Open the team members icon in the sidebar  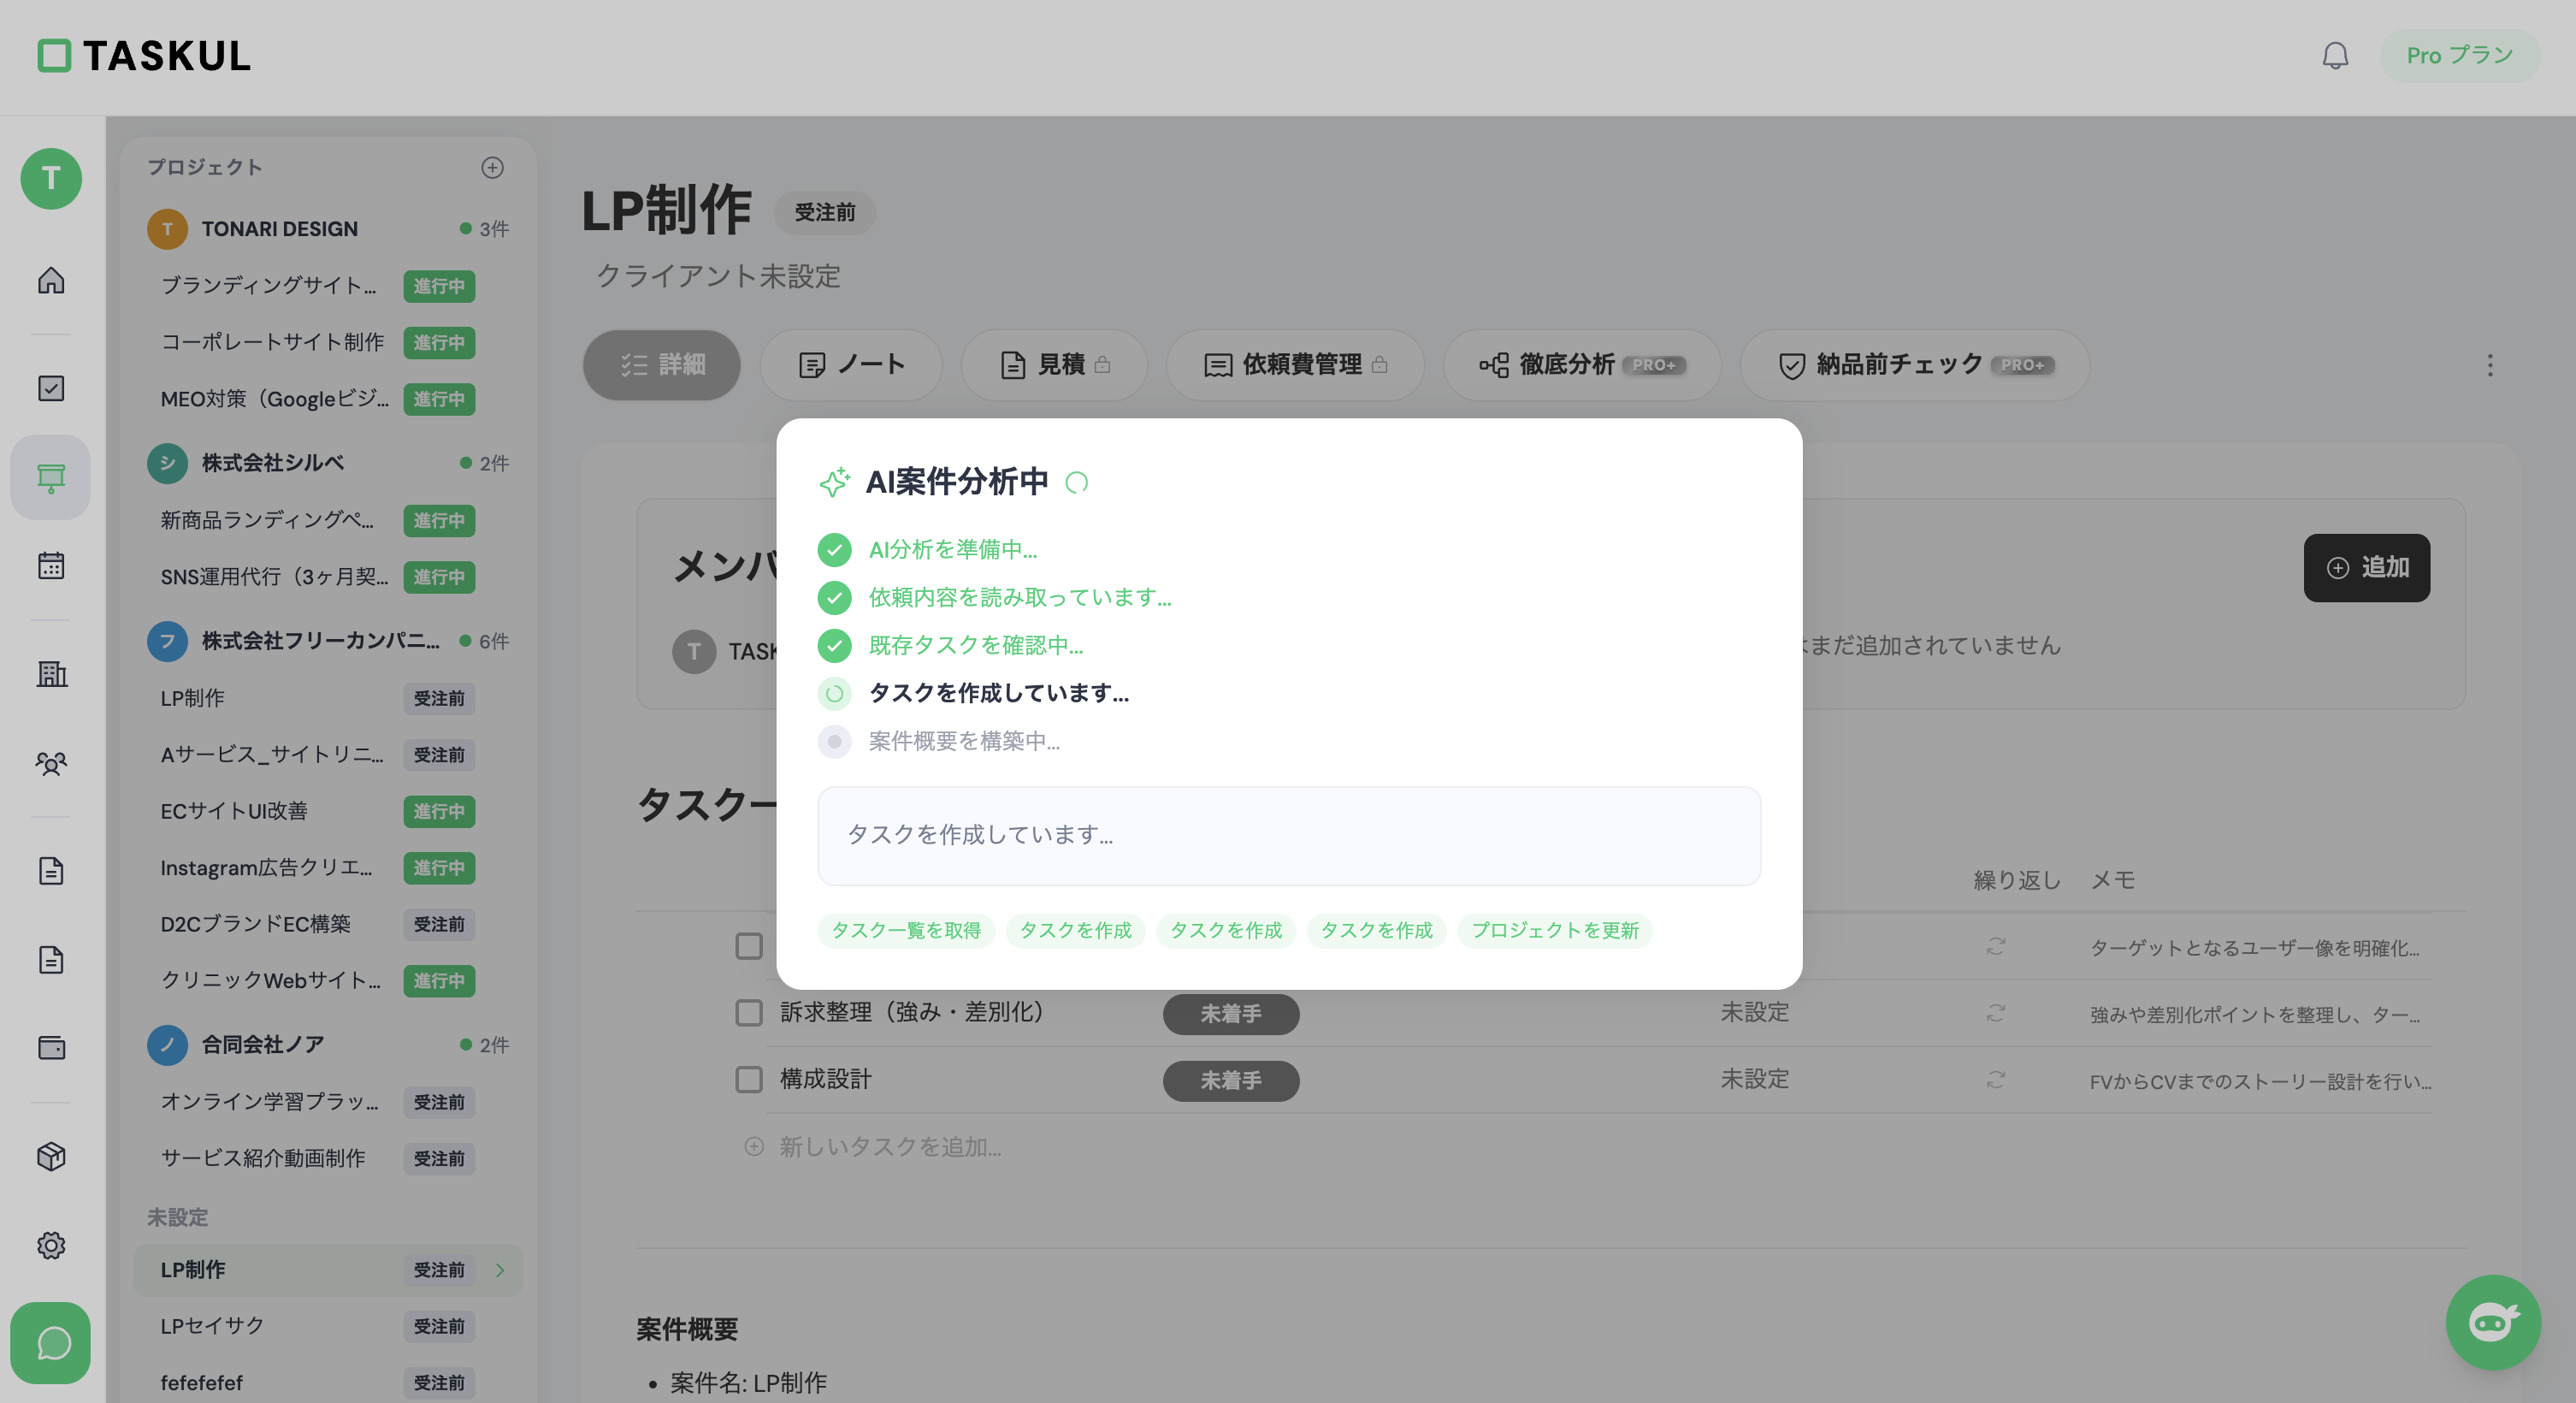tap(50, 764)
